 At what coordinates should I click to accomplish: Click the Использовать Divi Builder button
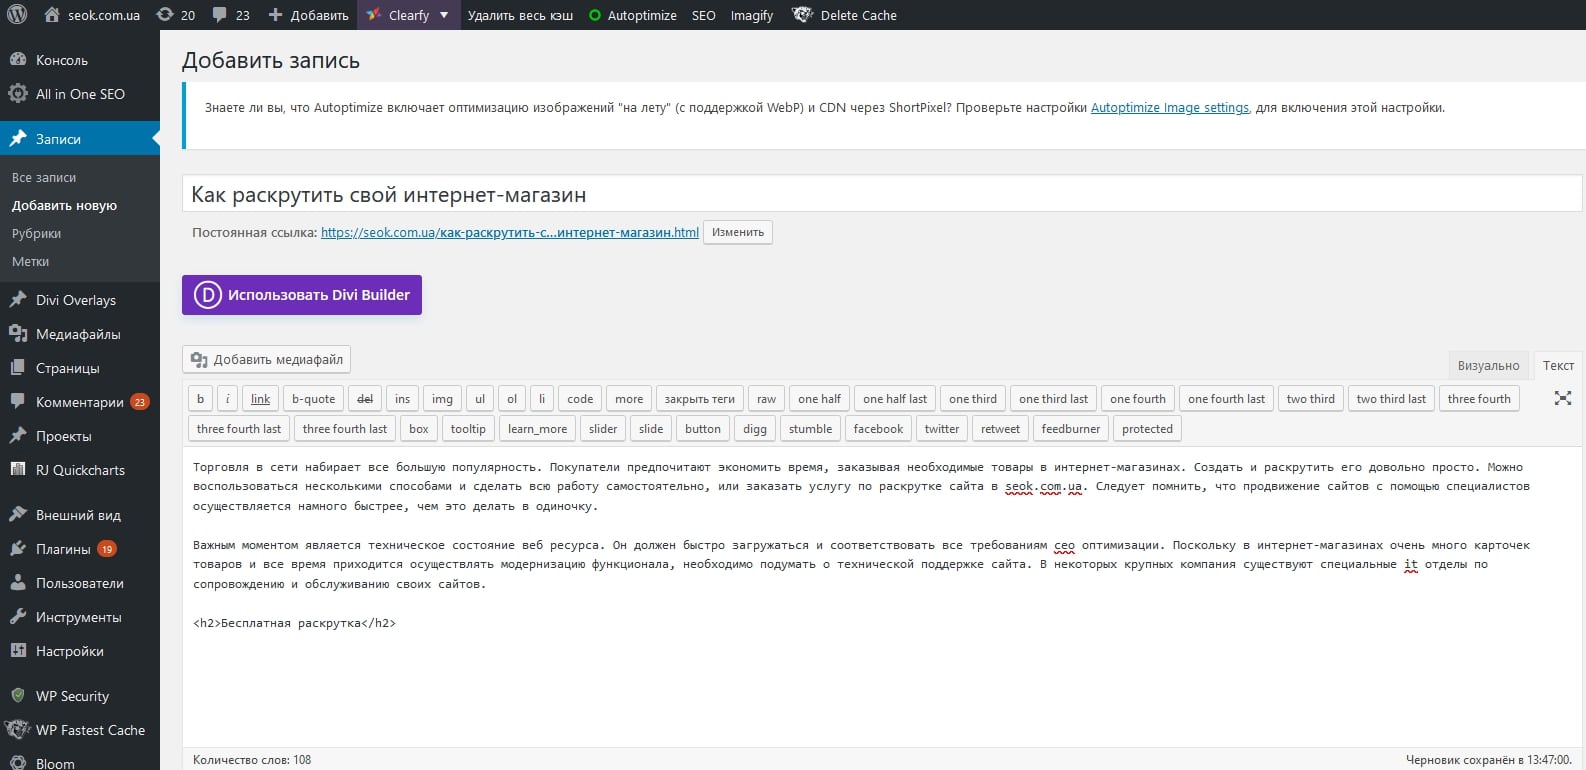click(x=302, y=295)
